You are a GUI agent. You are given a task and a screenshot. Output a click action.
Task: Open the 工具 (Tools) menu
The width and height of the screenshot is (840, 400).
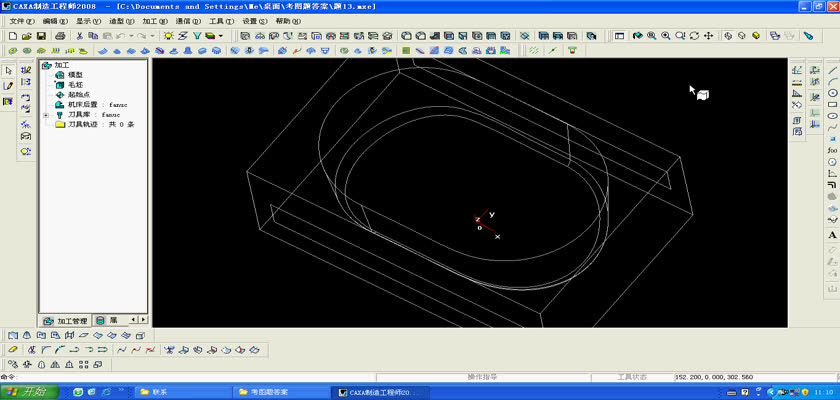(x=221, y=21)
